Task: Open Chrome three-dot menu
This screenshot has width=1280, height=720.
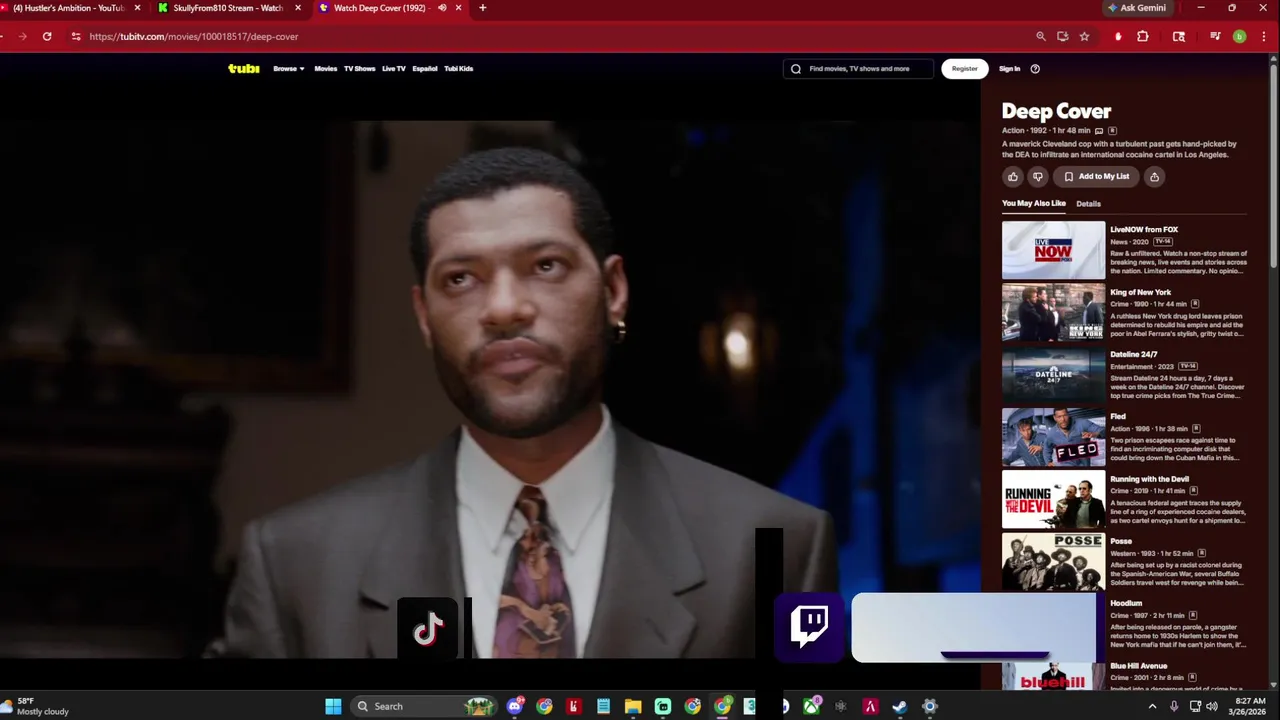Action: 1264,36
